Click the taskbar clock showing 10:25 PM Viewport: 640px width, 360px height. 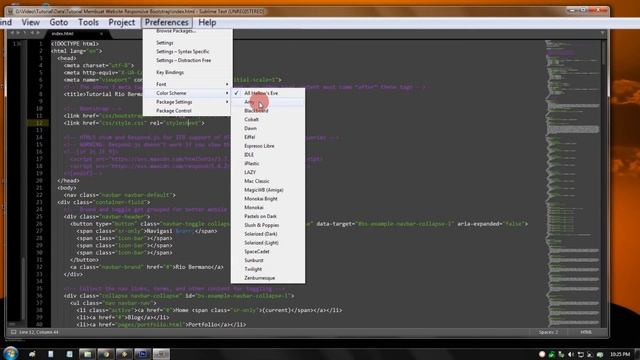[620, 354]
